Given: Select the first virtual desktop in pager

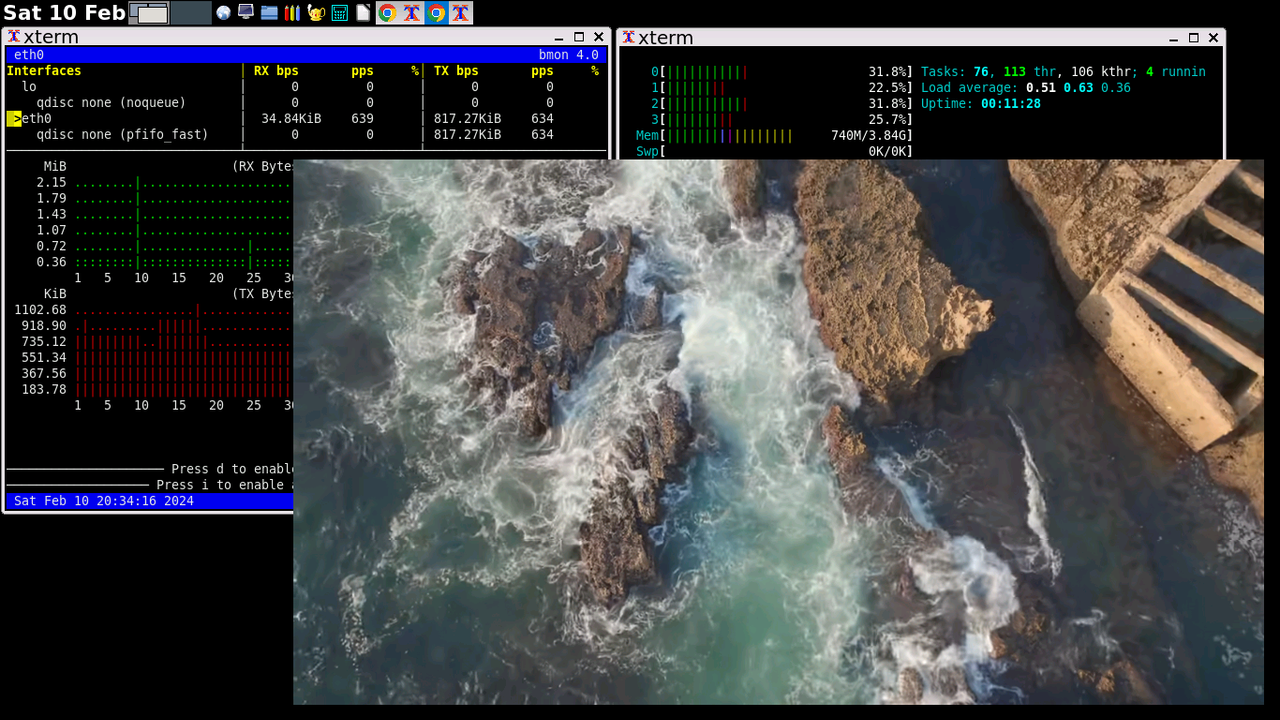Looking at the screenshot, I should [x=149, y=13].
